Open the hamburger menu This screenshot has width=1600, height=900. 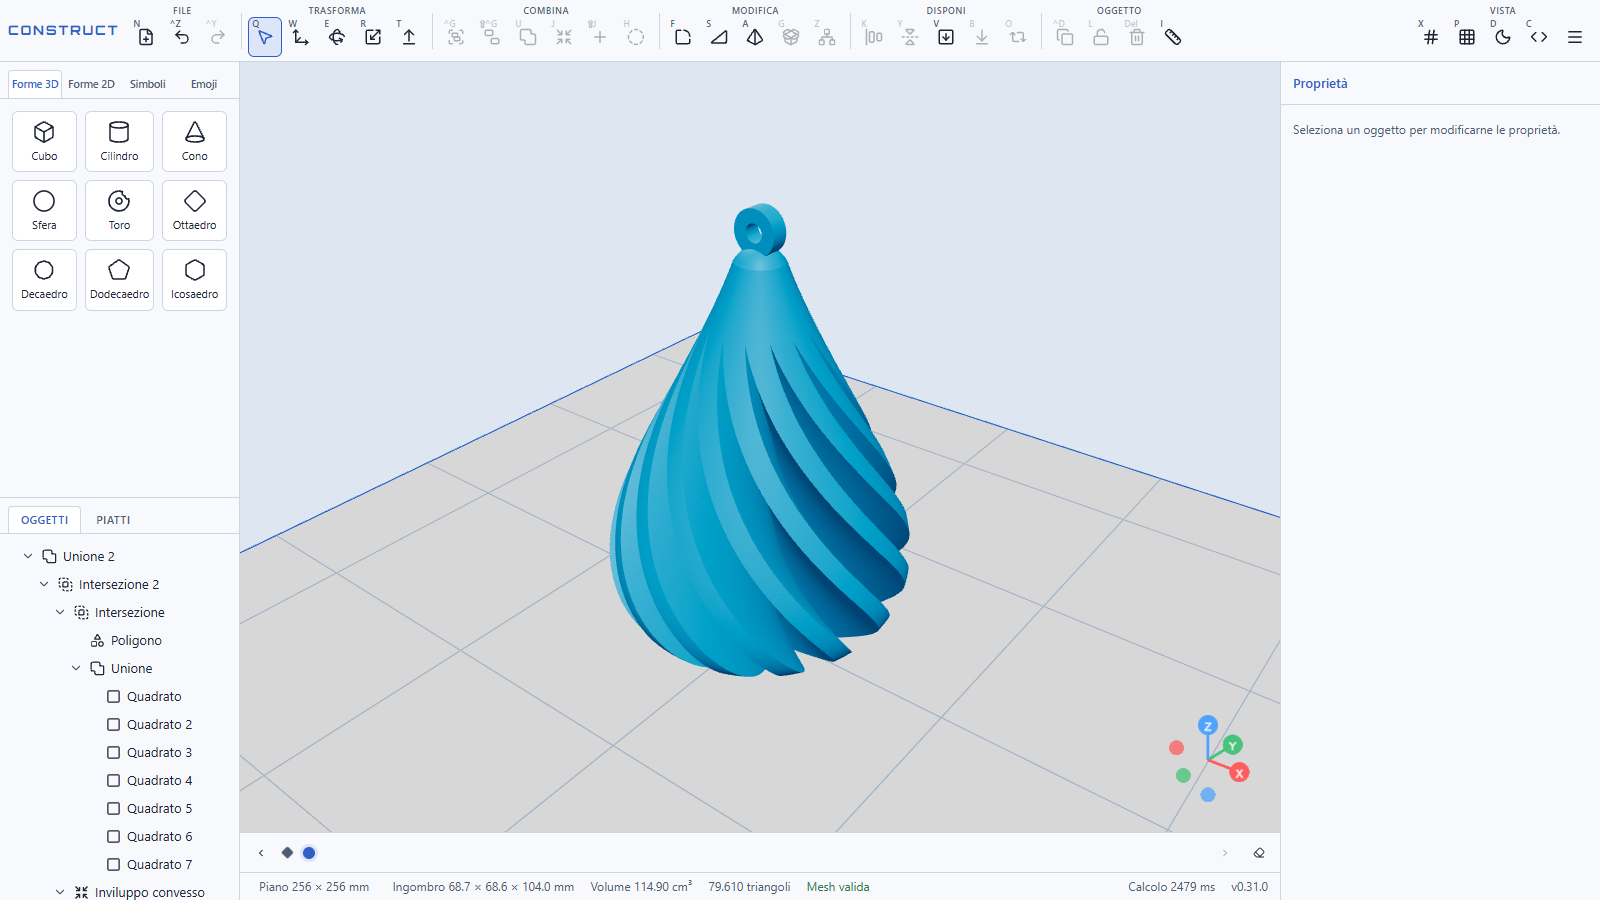tap(1575, 37)
